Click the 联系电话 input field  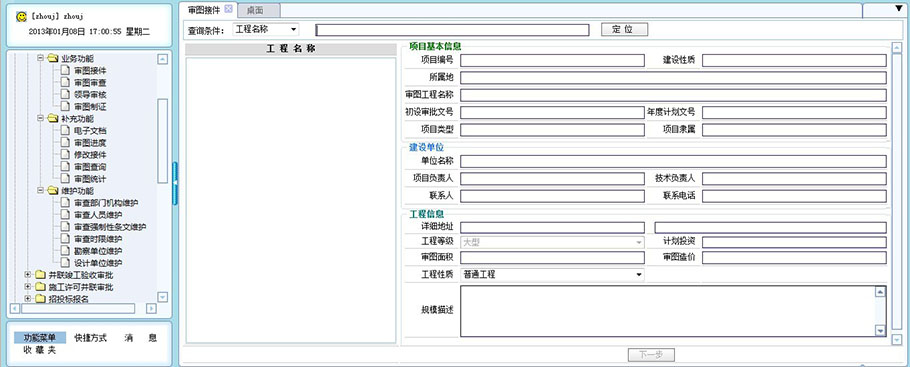[x=794, y=196]
